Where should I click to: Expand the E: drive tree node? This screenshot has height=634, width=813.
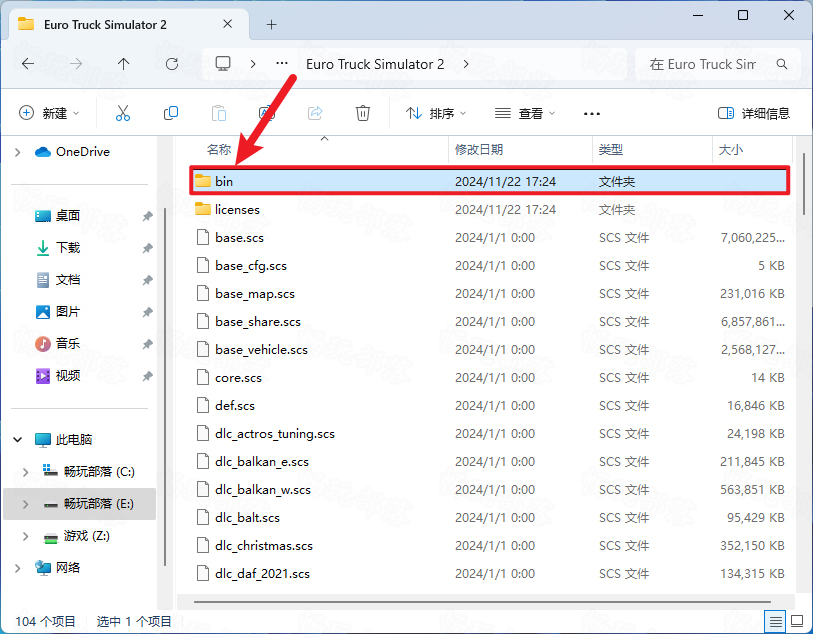pyautogui.click(x=25, y=504)
